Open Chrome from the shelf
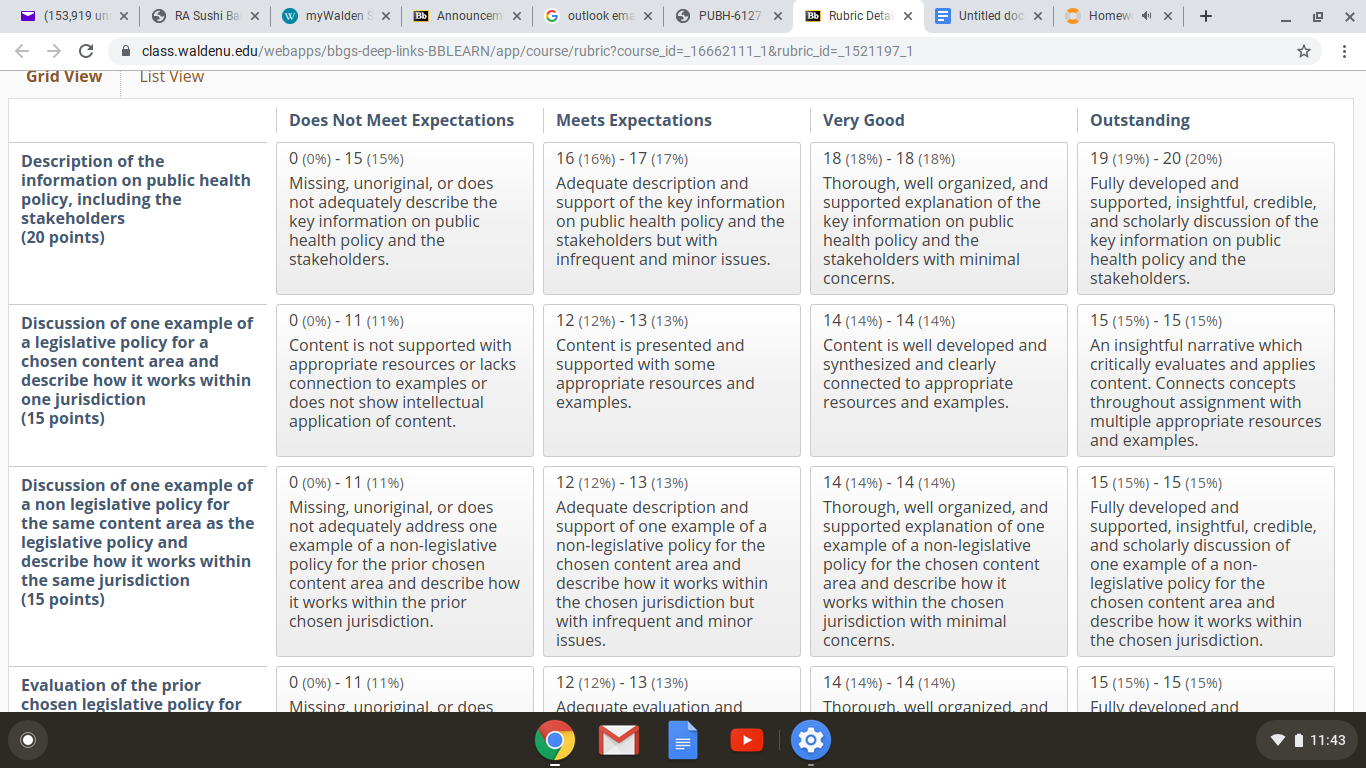This screenshot has width=1366, height=768. (x=555, y=740)
